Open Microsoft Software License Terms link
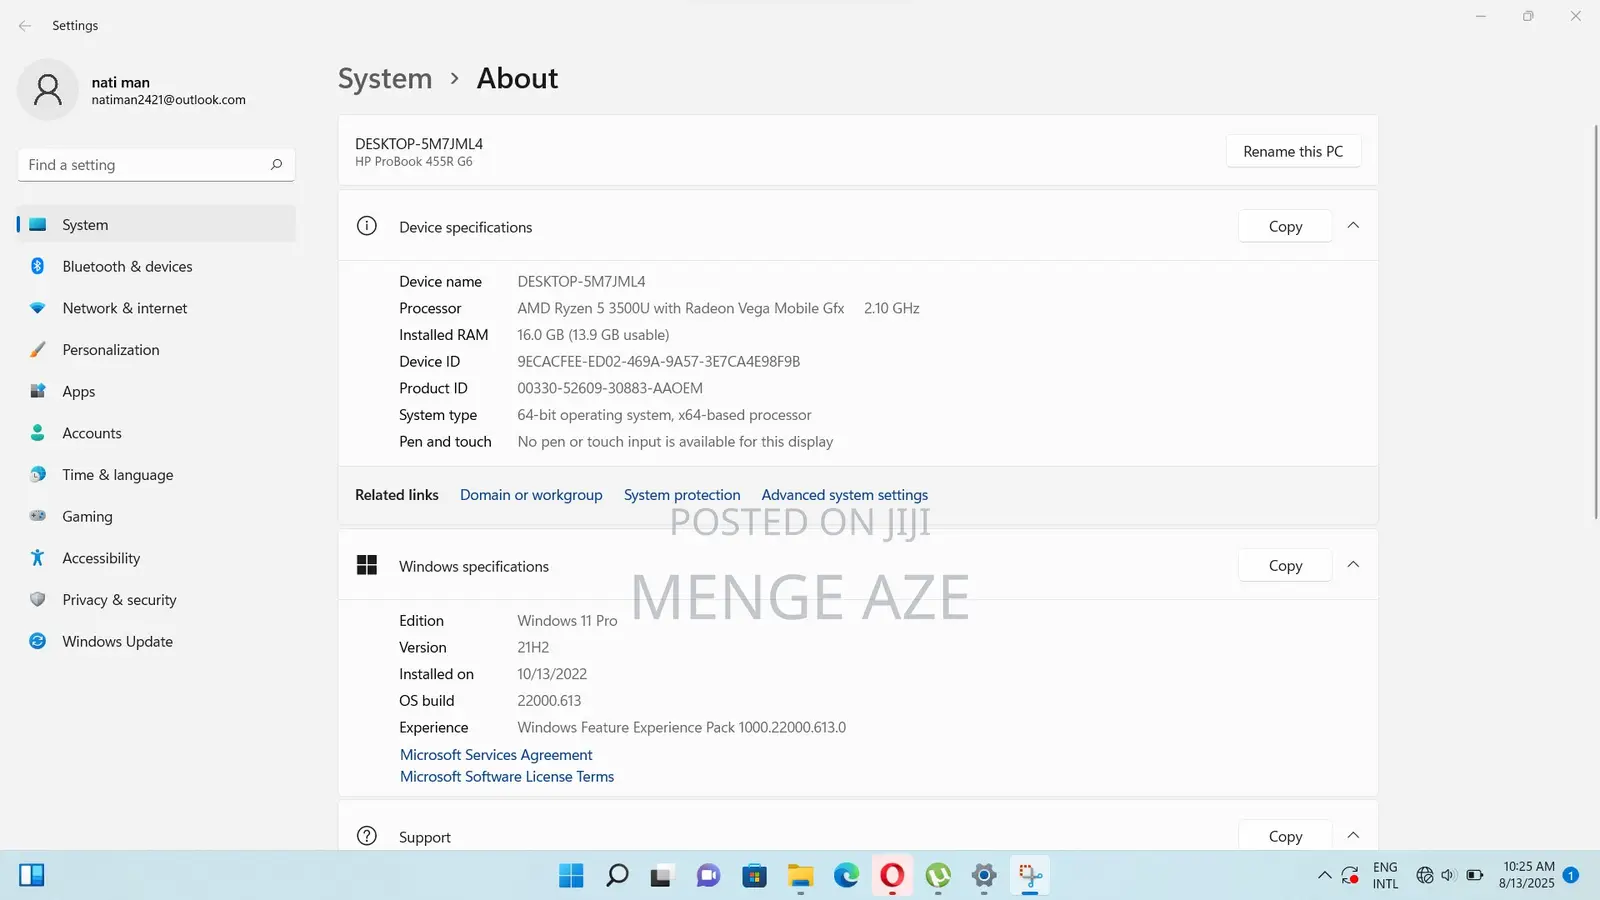The width and height of the screenshot is (1600, 900). click(507, 777)
